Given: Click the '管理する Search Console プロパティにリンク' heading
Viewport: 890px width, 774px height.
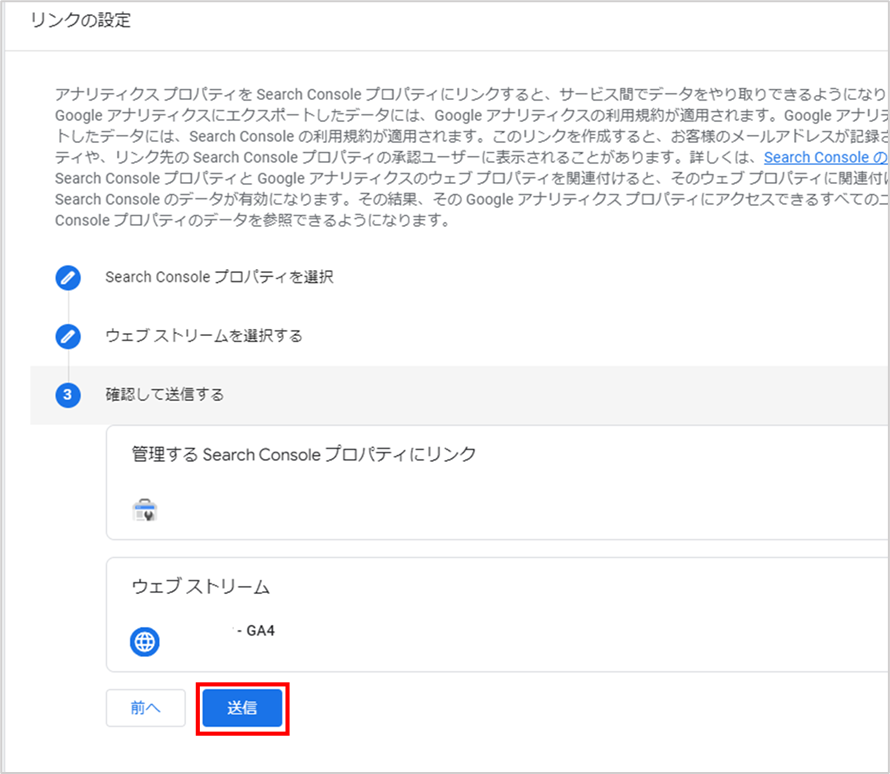Looking at the screenshot, I should 304,455.
